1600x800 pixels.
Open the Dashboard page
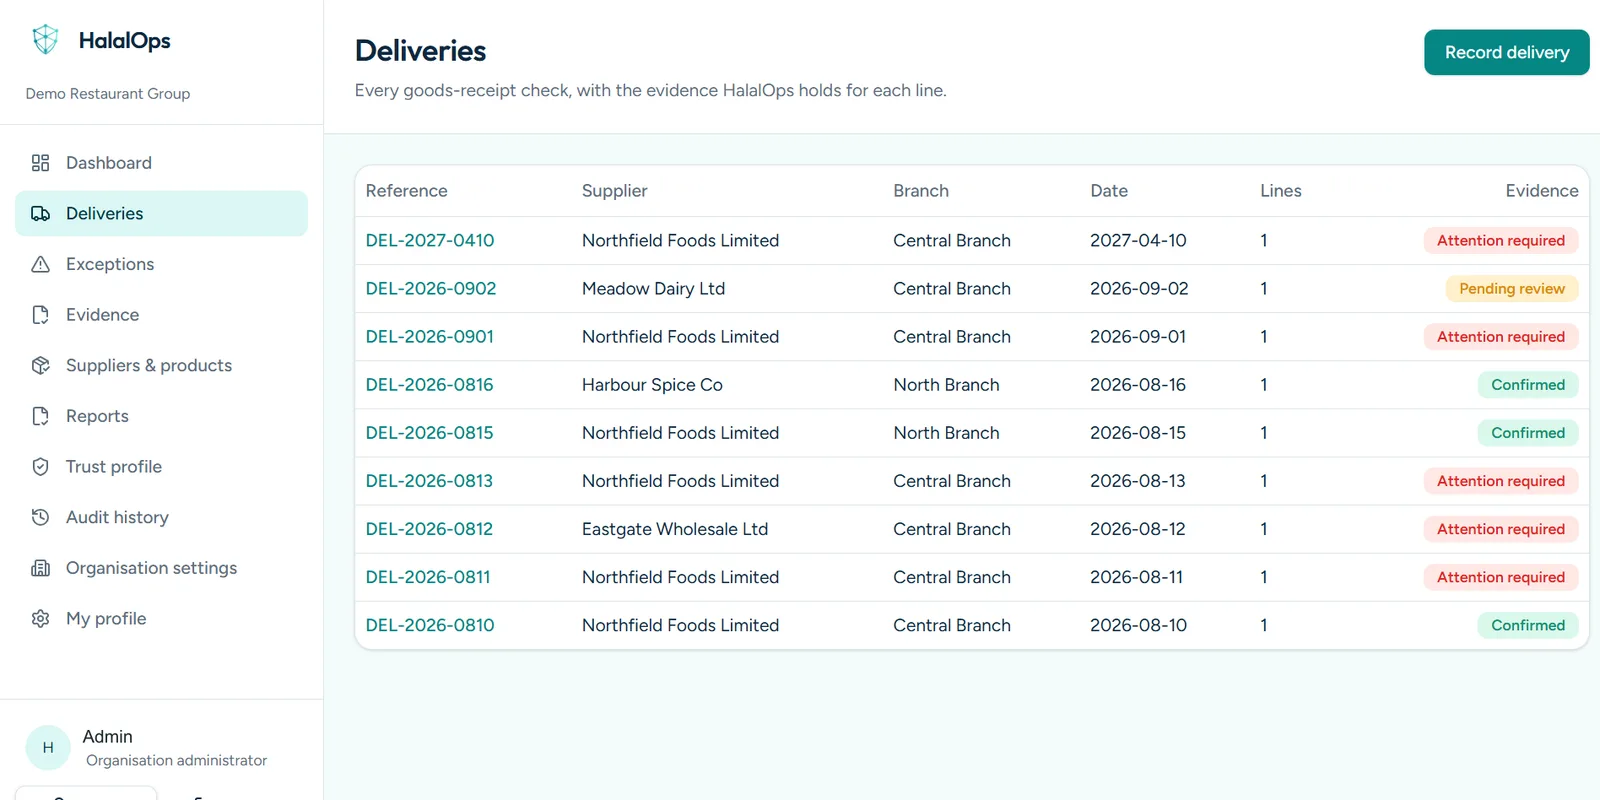(161, 163)
